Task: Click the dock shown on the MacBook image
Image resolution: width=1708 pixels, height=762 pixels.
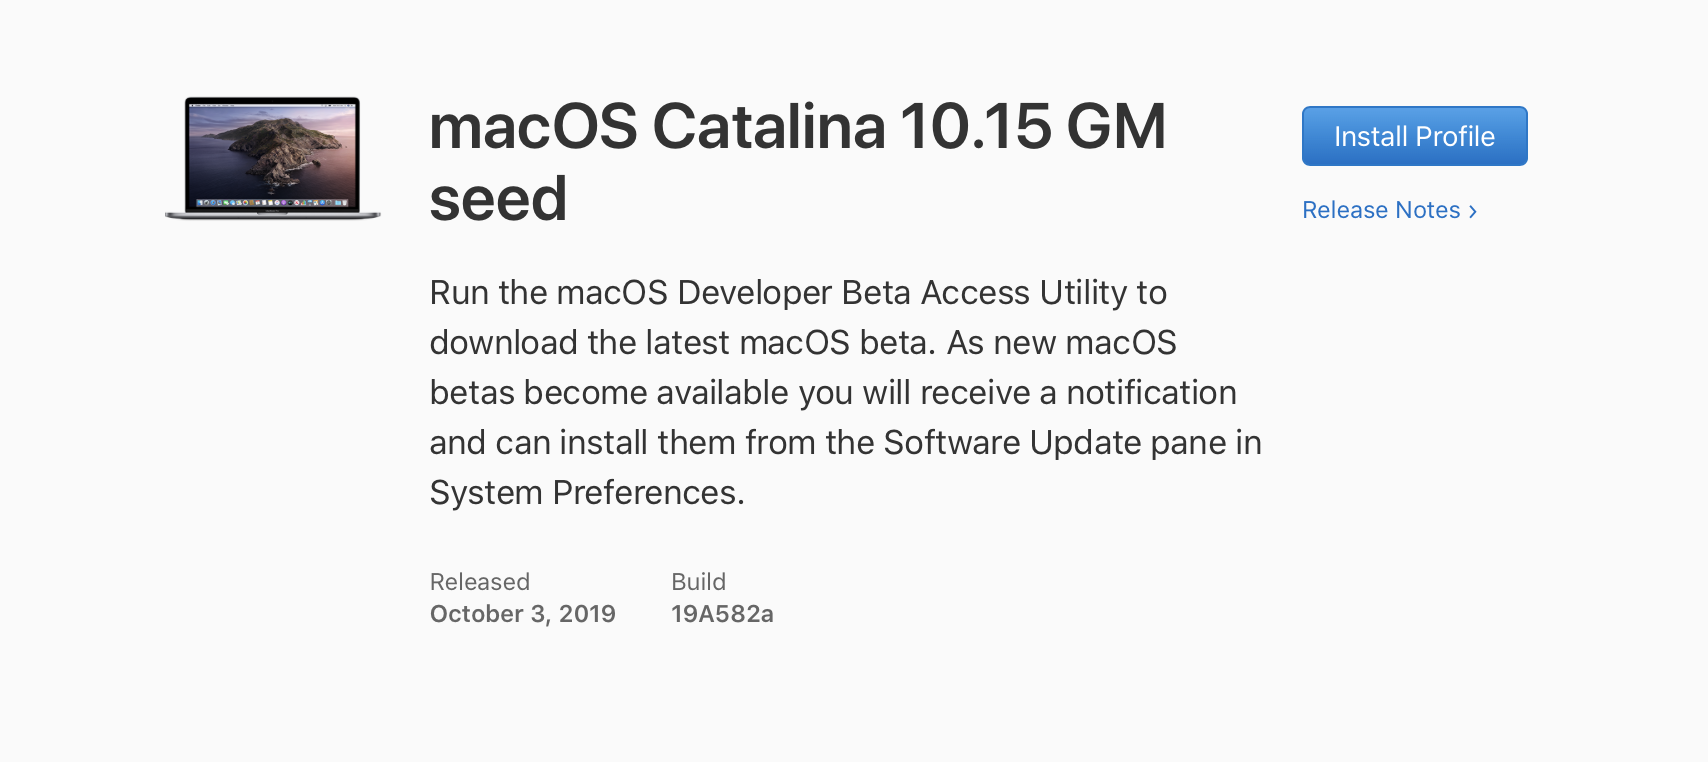Action: coord(272,203)
